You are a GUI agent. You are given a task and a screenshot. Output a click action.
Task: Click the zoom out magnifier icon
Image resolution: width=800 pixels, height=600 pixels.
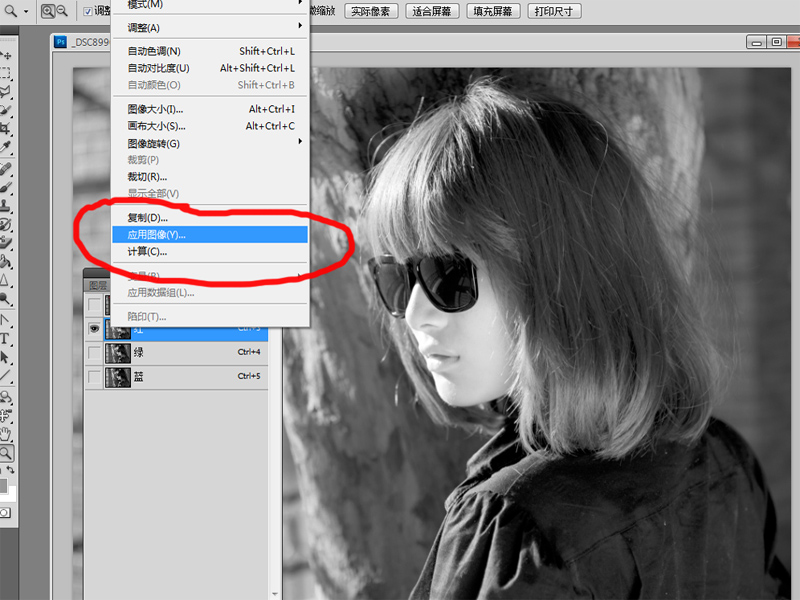[62, 11]
